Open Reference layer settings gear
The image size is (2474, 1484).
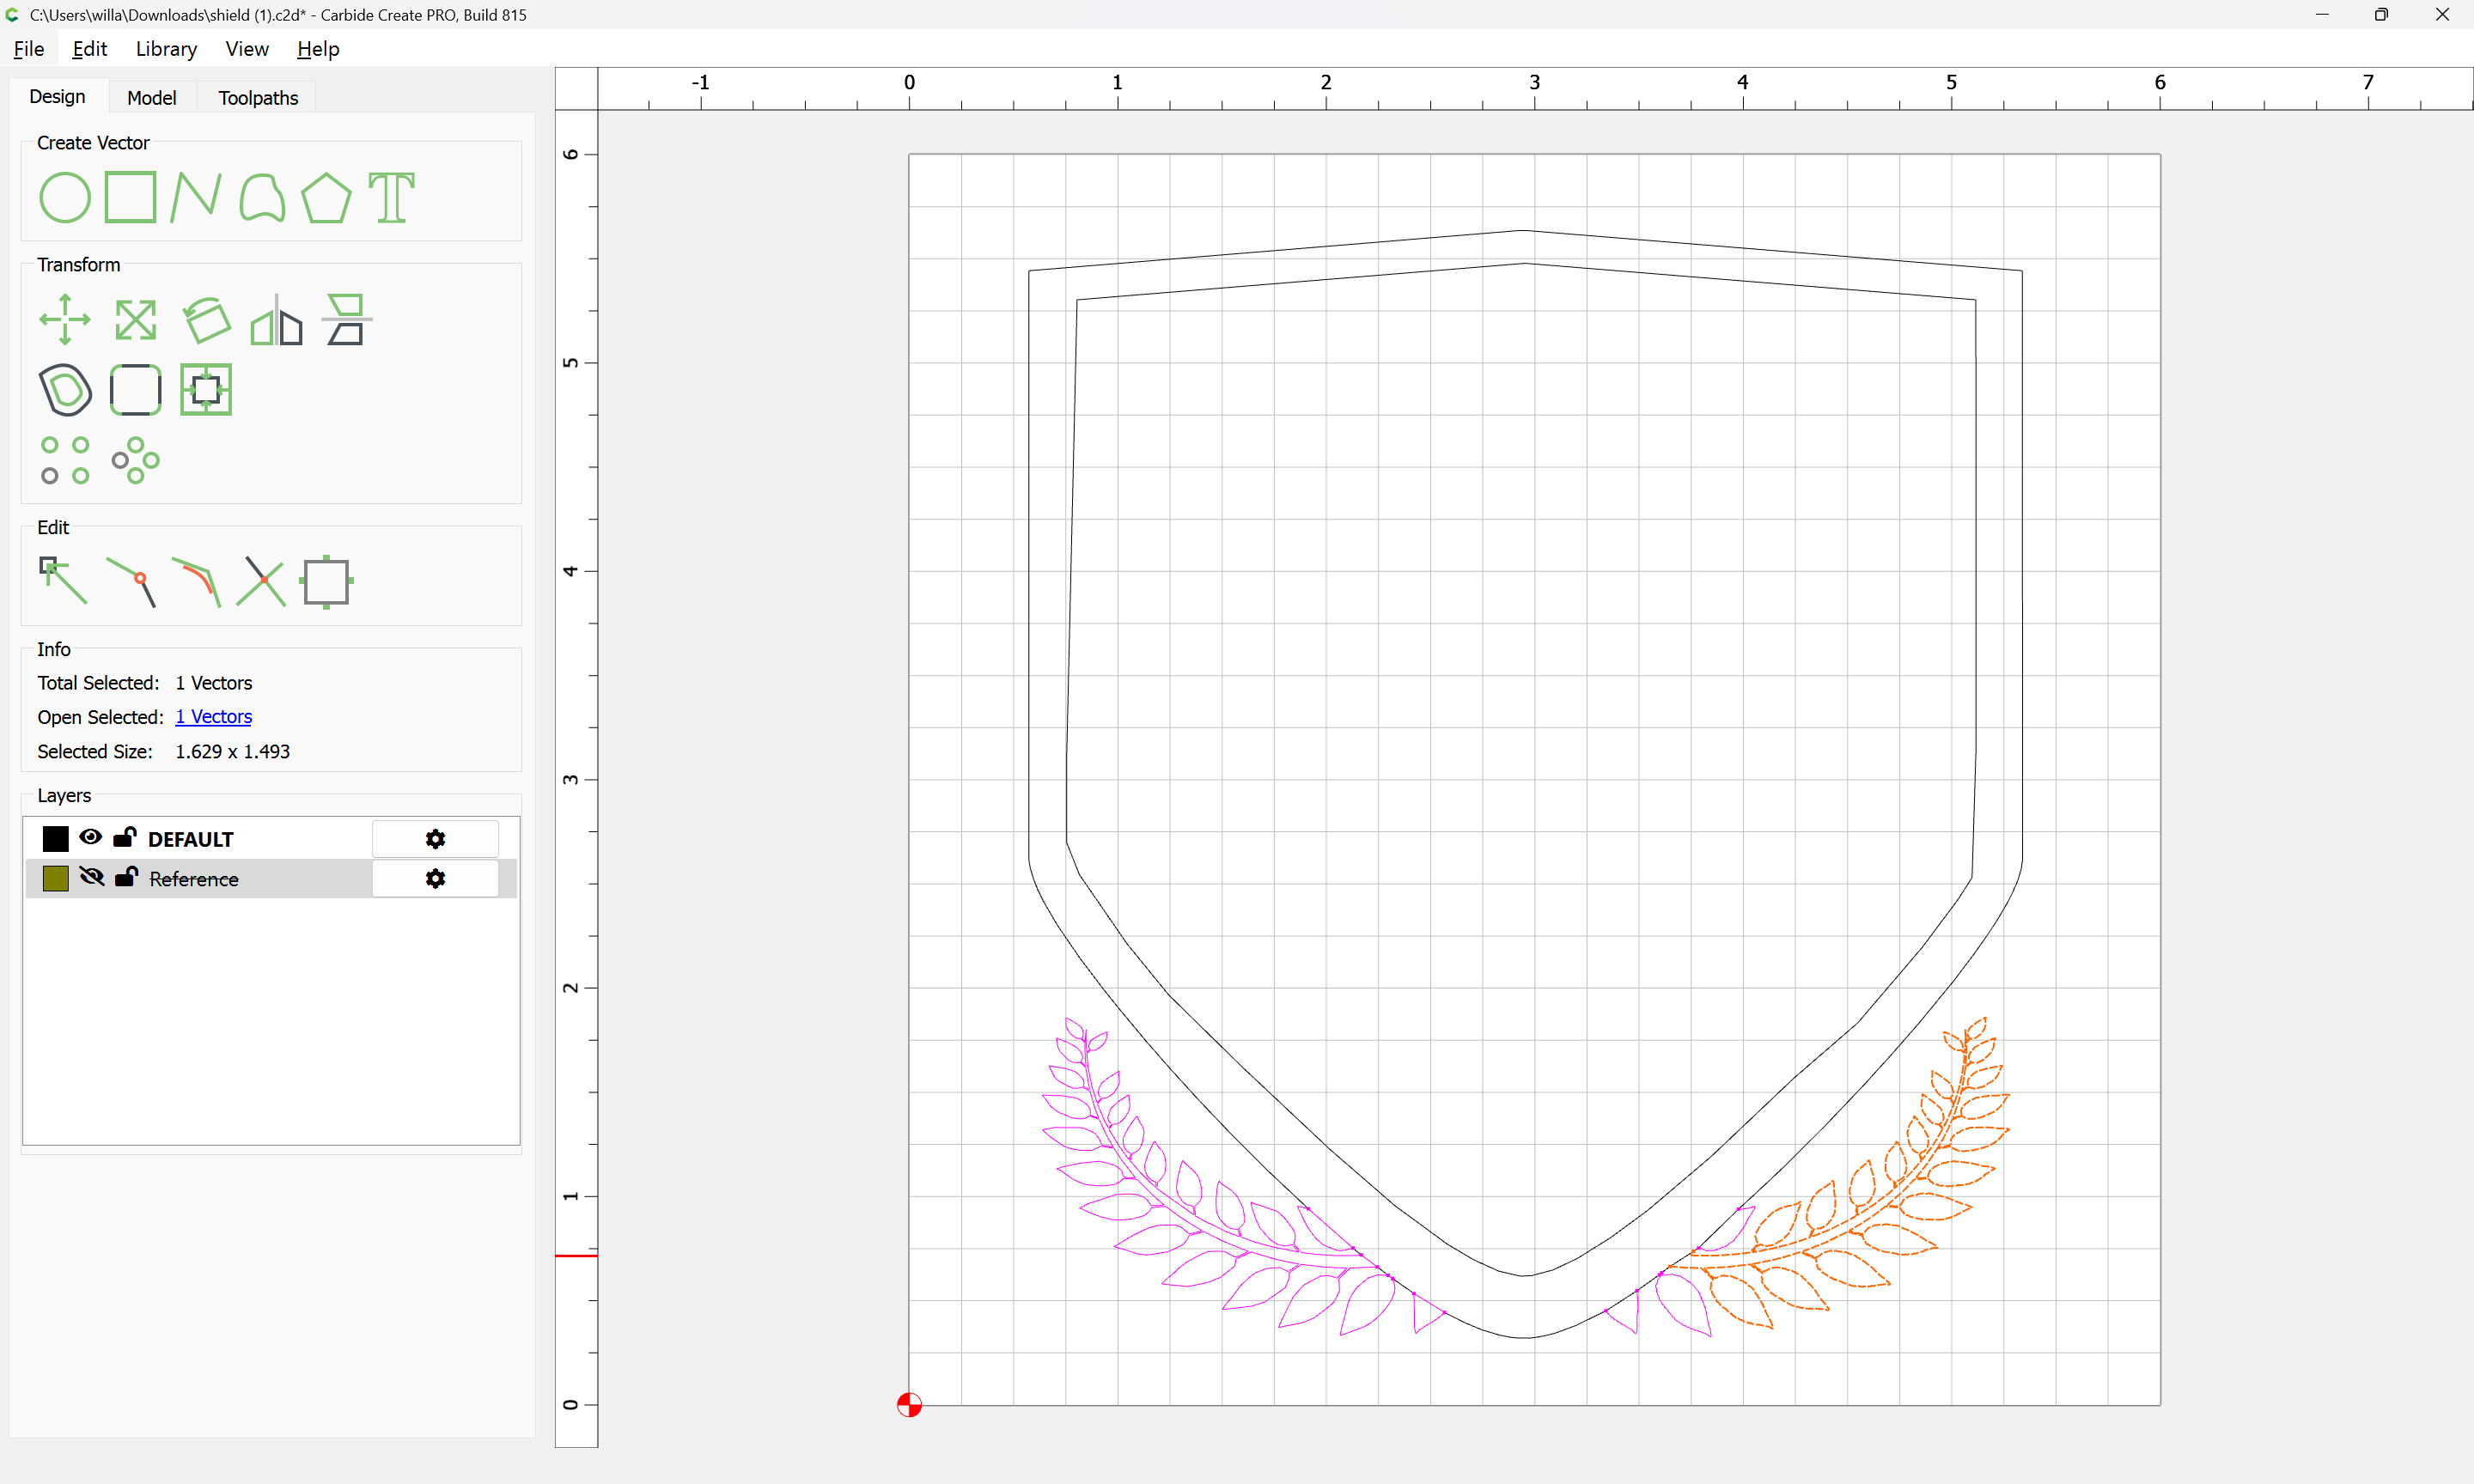click(435, 878)
